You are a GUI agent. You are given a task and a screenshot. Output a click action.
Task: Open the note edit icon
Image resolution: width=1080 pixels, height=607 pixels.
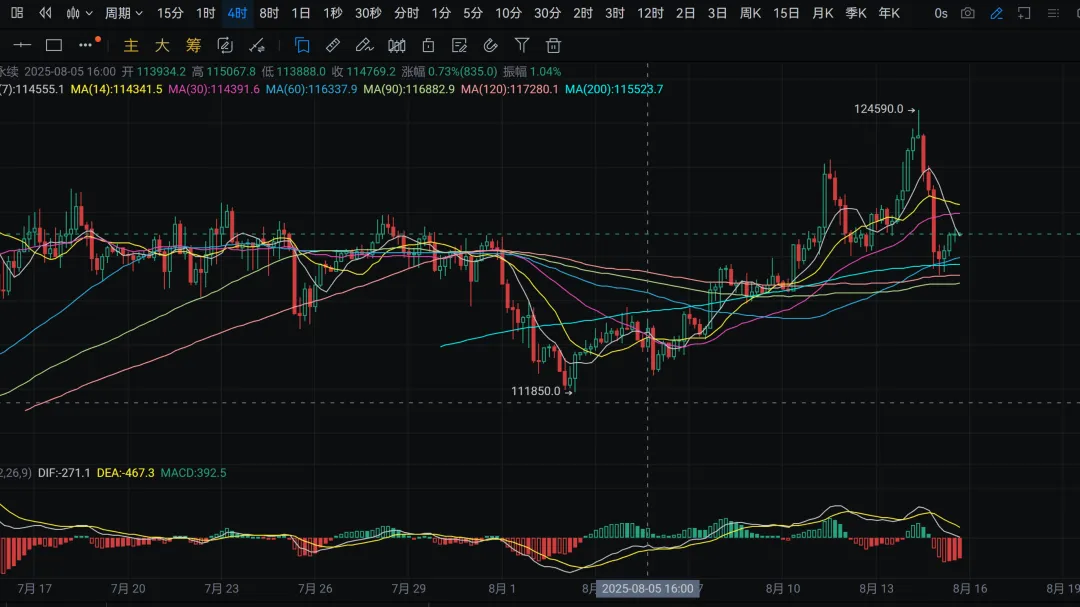coord(459,45)
